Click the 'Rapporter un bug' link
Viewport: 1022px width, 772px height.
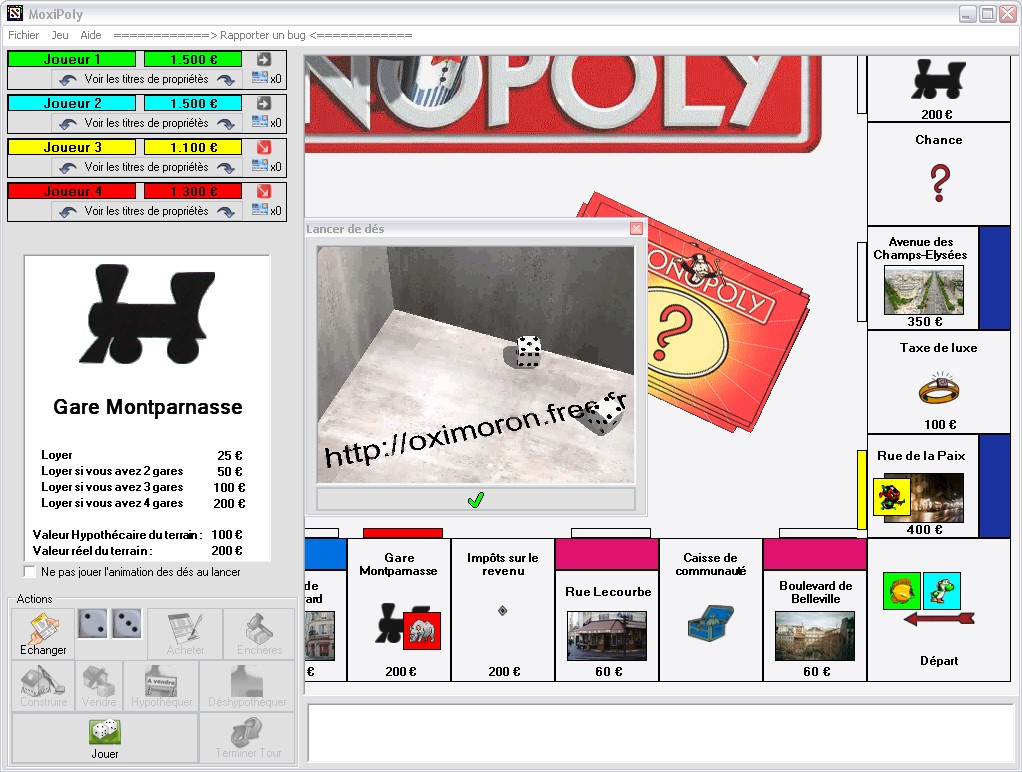263,35
